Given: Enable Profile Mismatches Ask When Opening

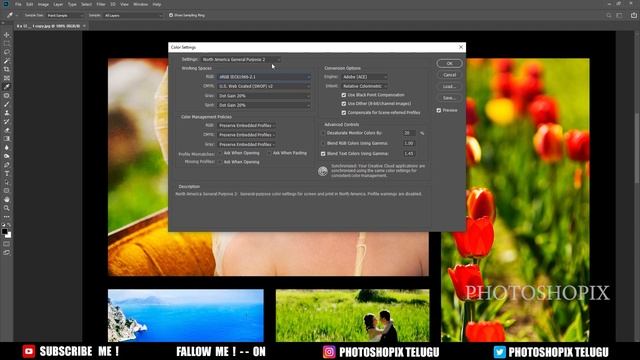Looking at the screenshot, I should tap(220, 153).
